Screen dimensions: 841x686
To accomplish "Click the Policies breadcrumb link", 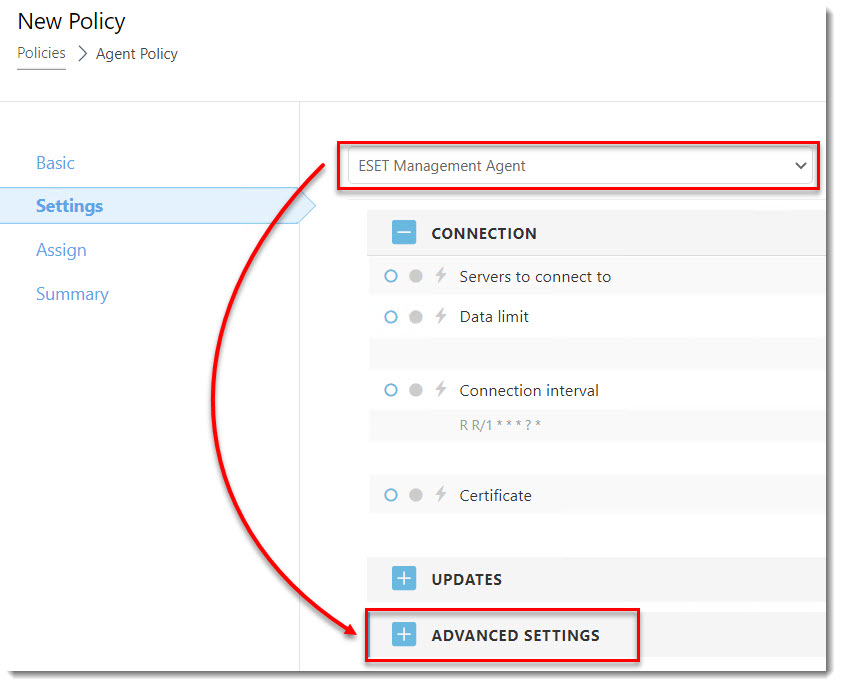I will coord(41,53).
